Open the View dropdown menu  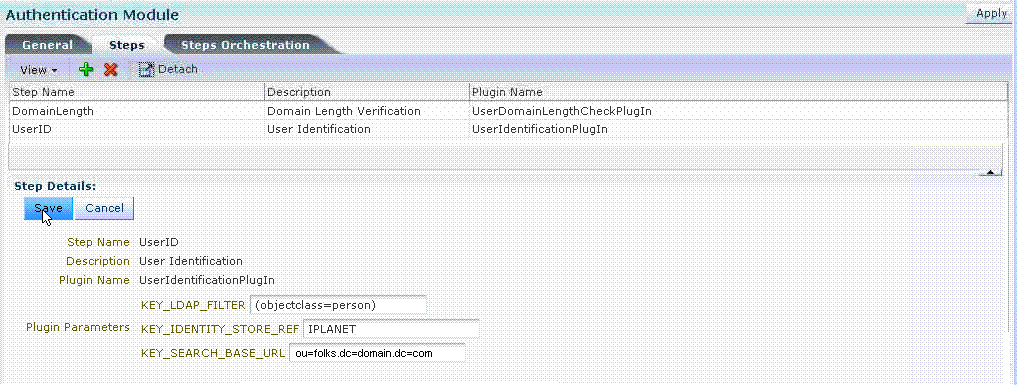coord(39,70)
